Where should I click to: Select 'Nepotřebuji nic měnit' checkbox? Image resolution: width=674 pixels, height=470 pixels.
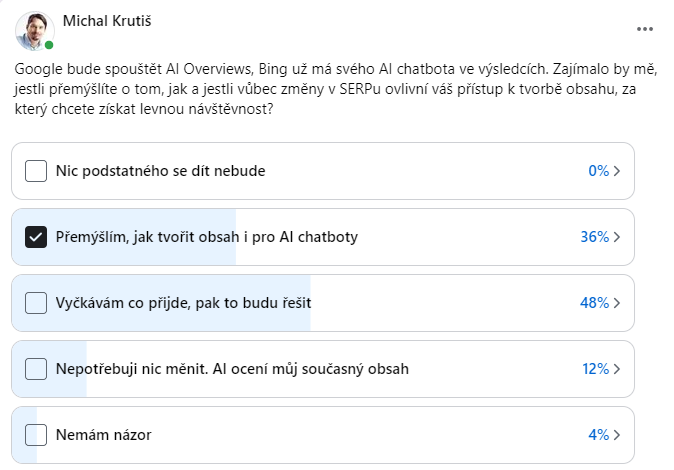(36, 369)
